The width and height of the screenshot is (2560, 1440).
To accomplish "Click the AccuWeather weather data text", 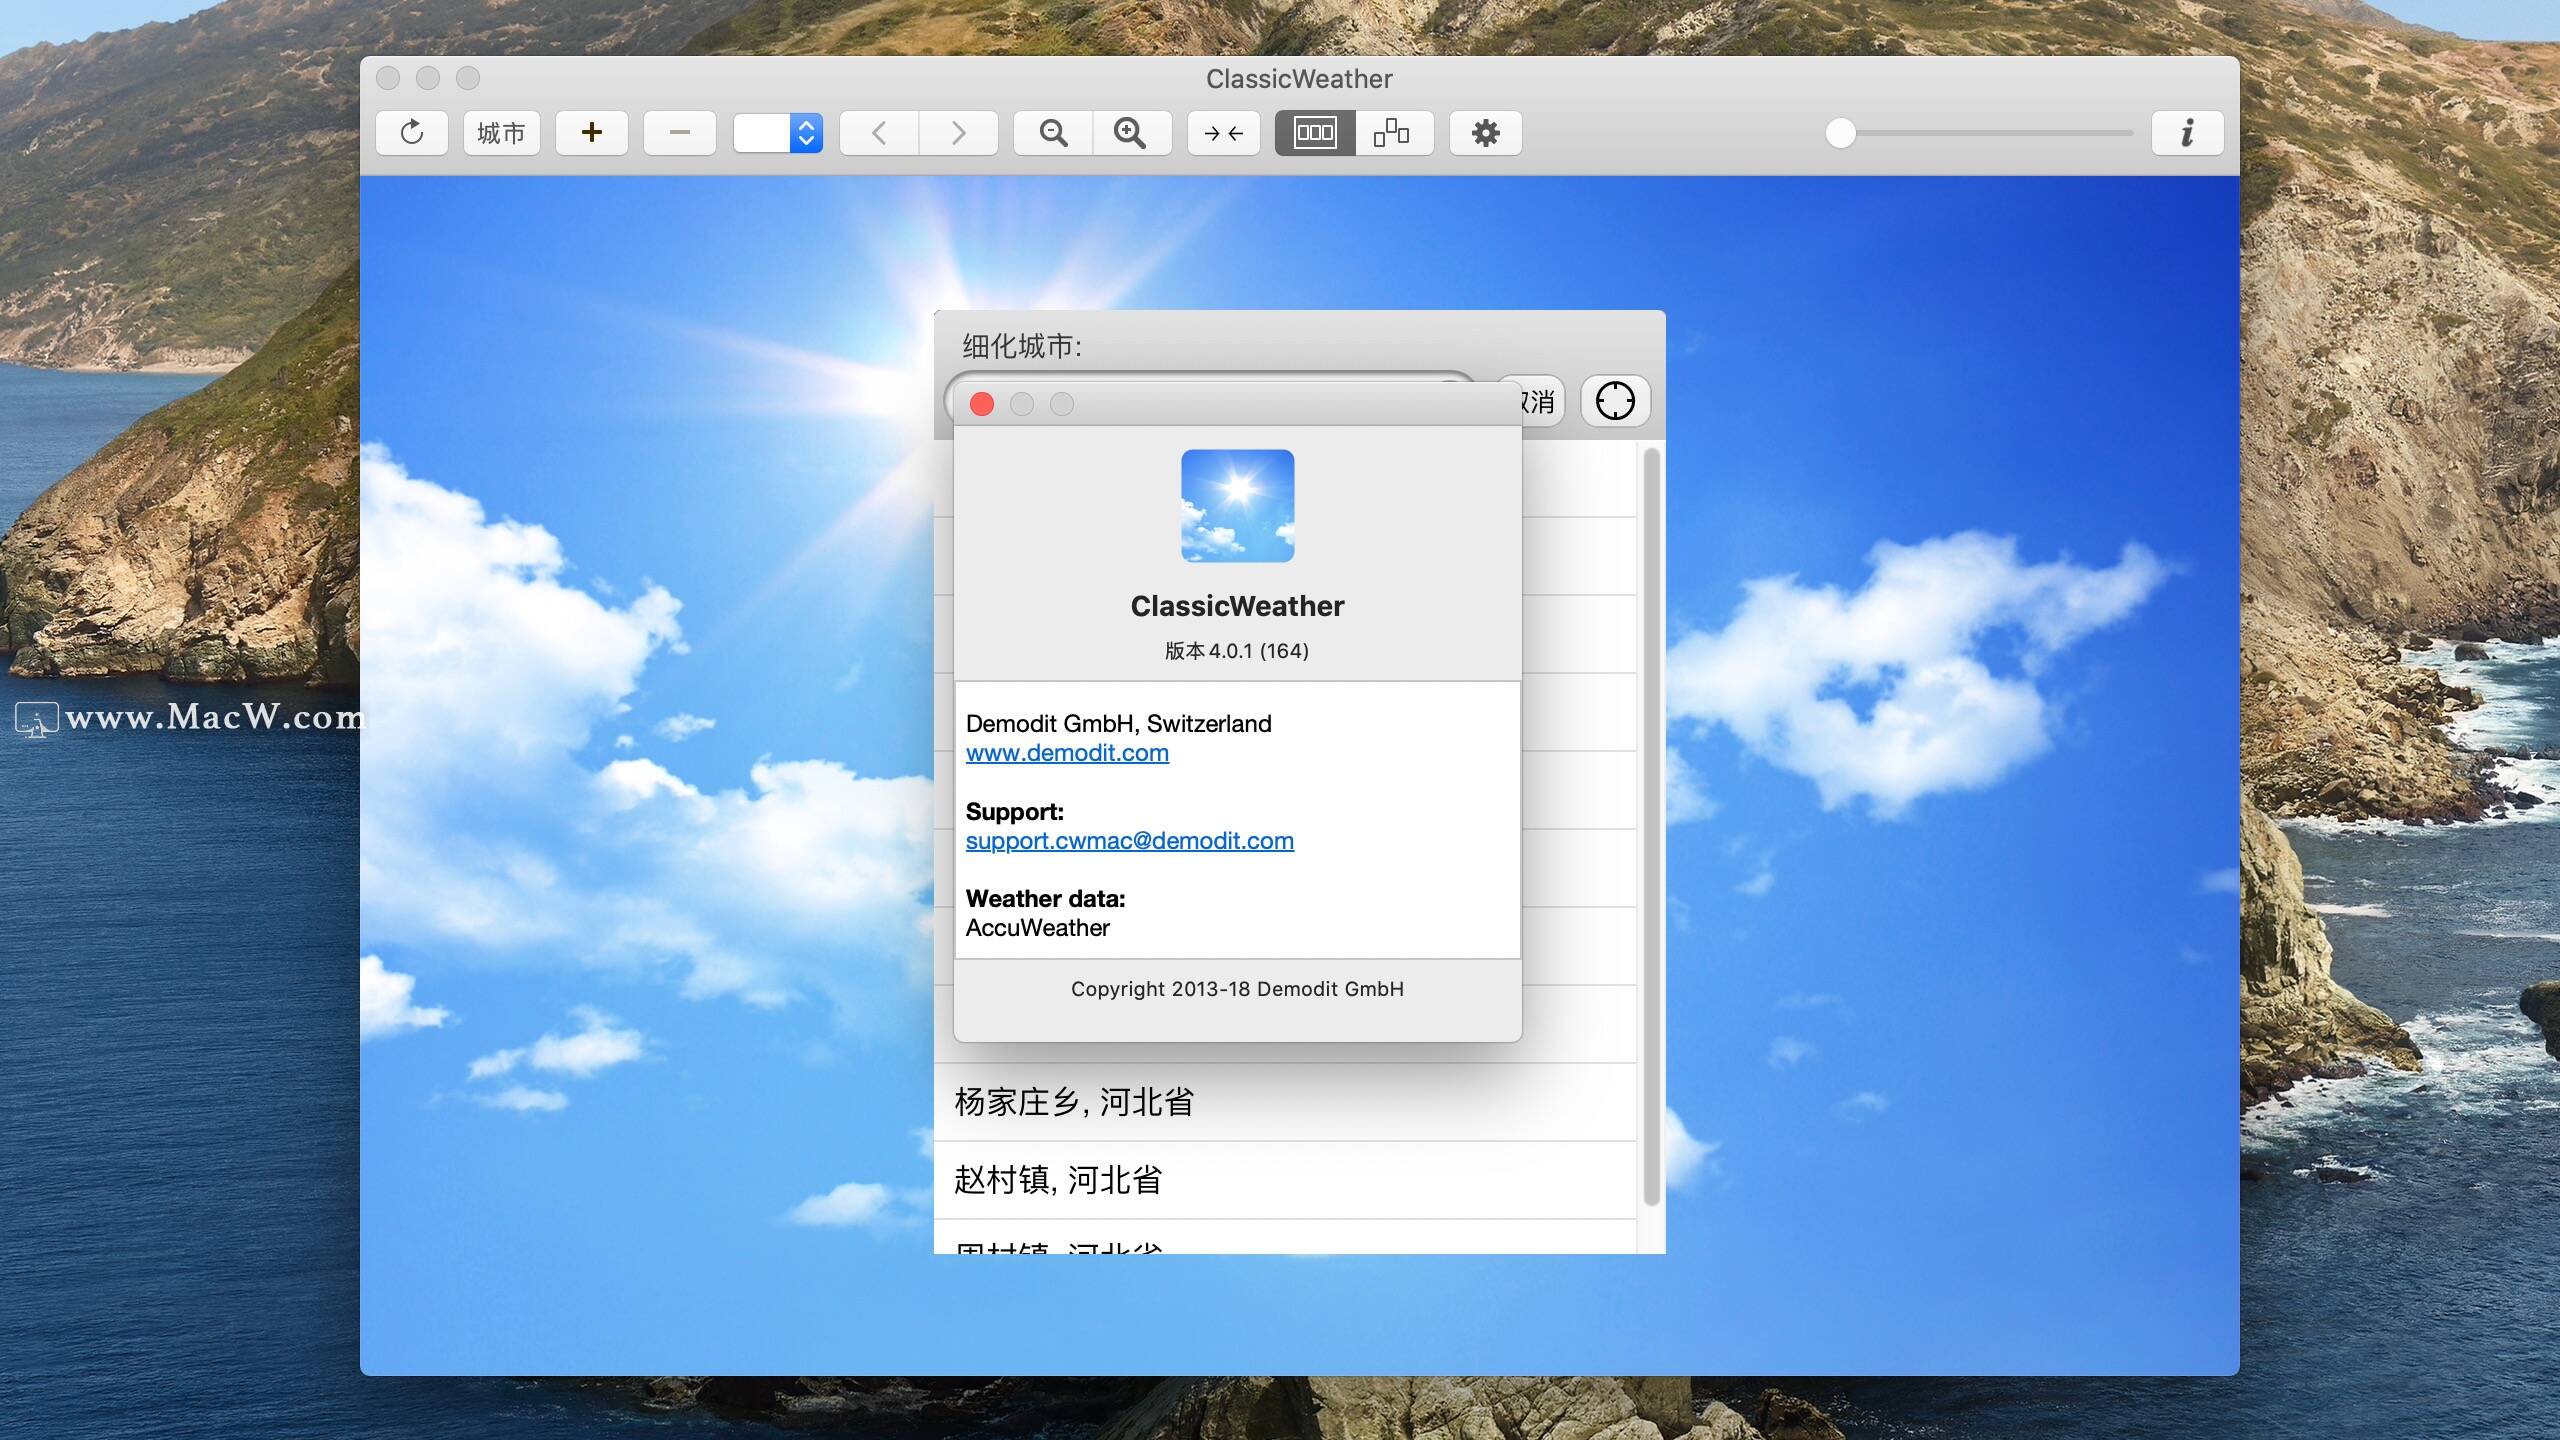I will click(x=1038, y=928).
